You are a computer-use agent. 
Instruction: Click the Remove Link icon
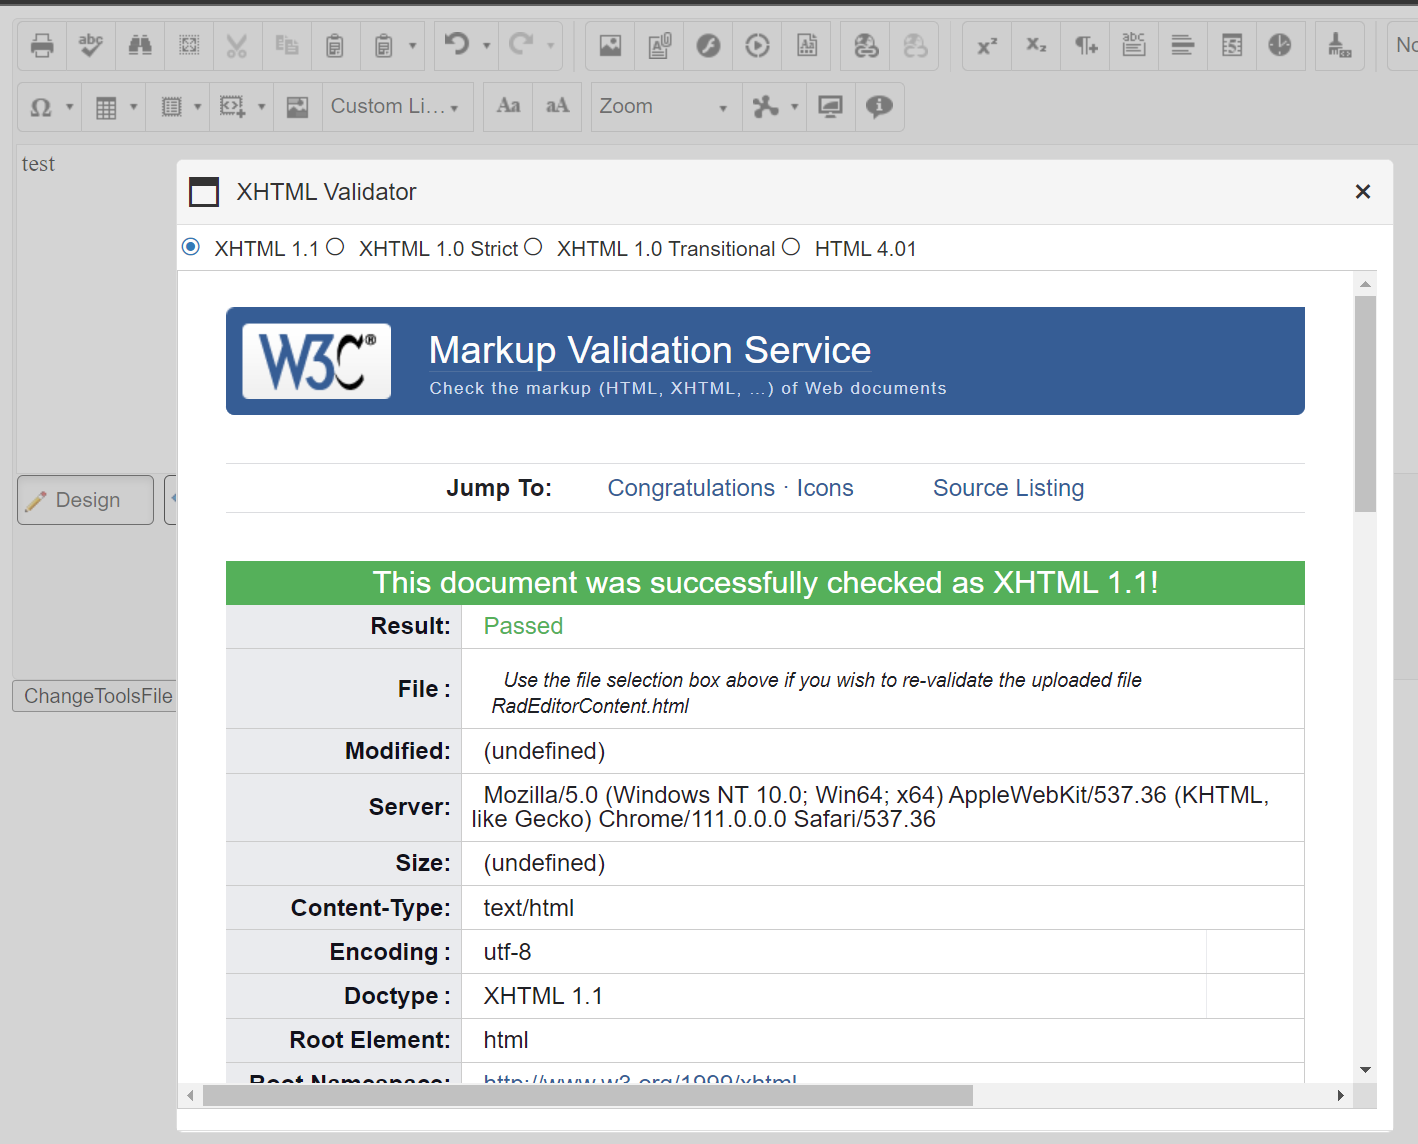coord(915,45)
